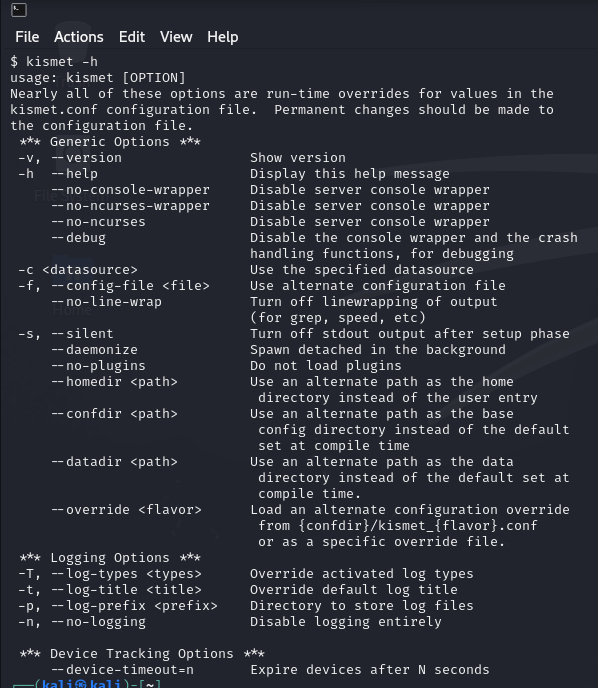Click the 'usage: kismet [OPTION]' line

(98, 78)
